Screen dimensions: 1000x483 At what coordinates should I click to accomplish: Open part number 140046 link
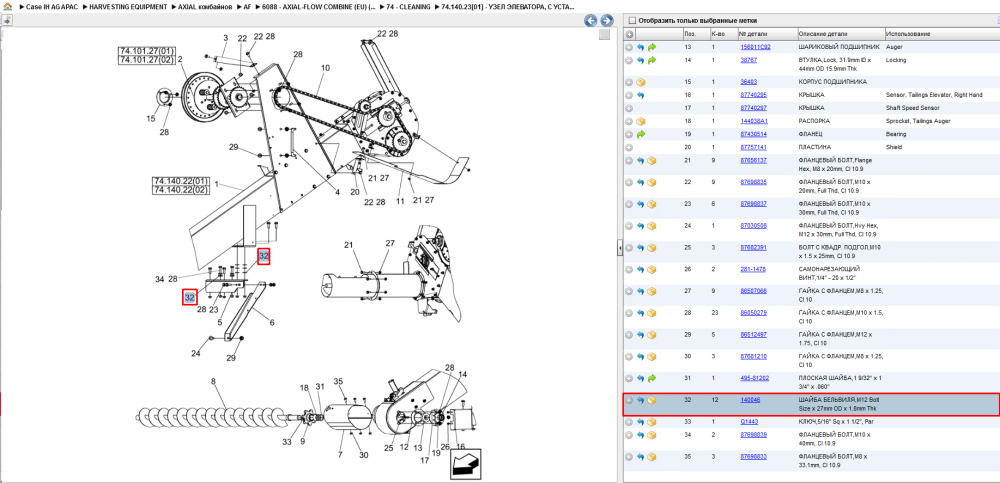(750, 400)
